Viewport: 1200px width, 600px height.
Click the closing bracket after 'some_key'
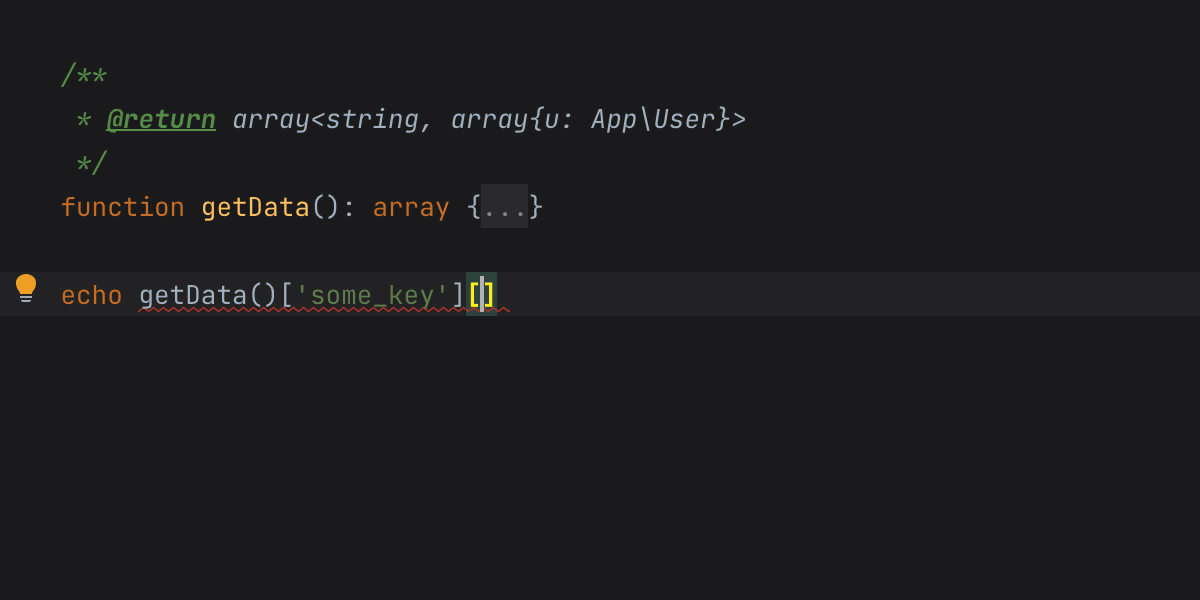click(x=458, y=296)
